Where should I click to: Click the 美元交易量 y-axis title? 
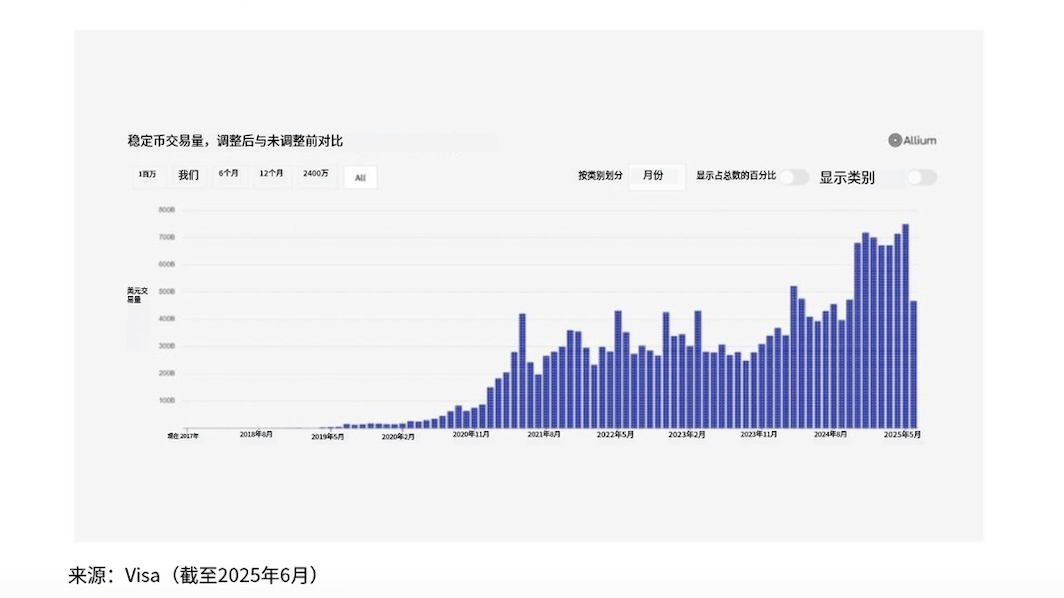coord(137,294)
